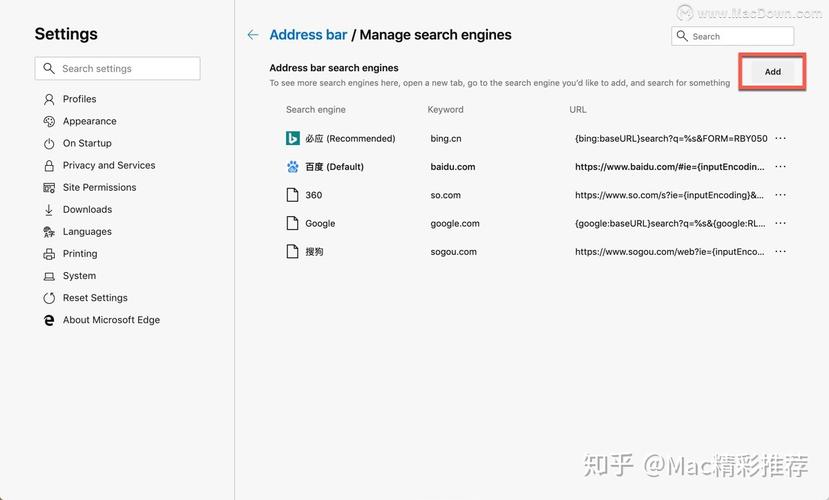Screen dimensions: 829x500
Task: Select the Google engine name
Action: pyautogui.click(x=320, y=224)
